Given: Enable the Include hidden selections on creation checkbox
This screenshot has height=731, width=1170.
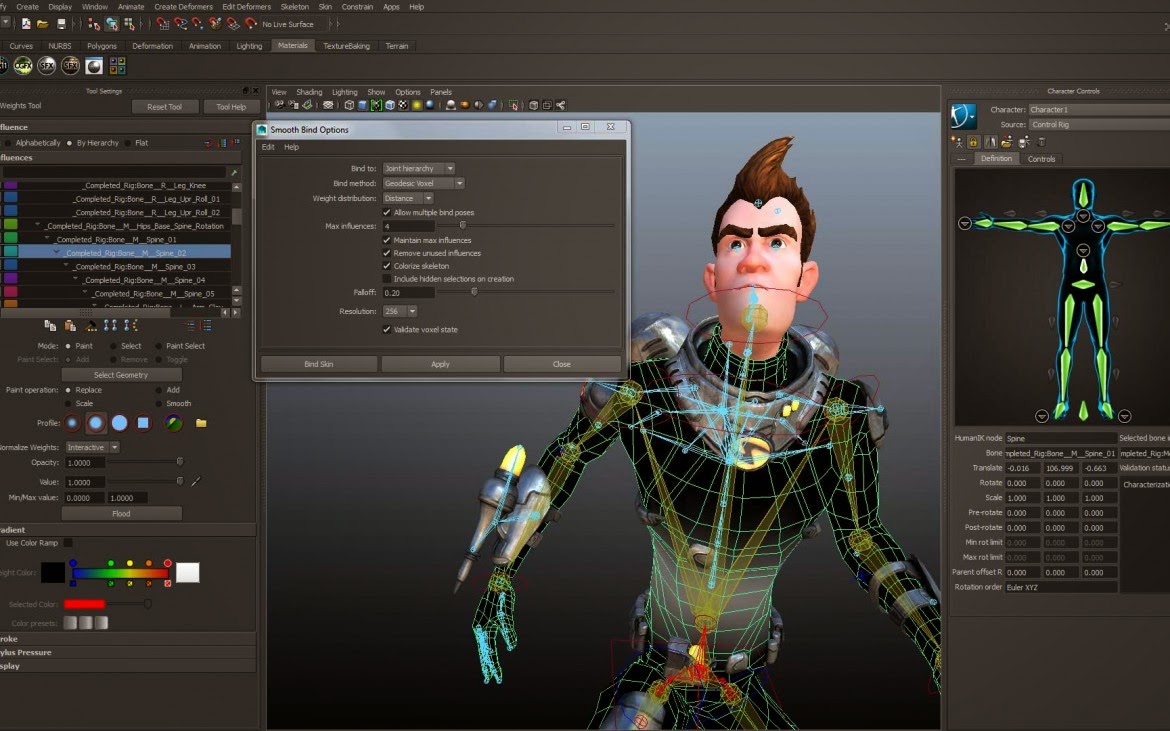Looking at the screenshot, I should tap(387, 279).
